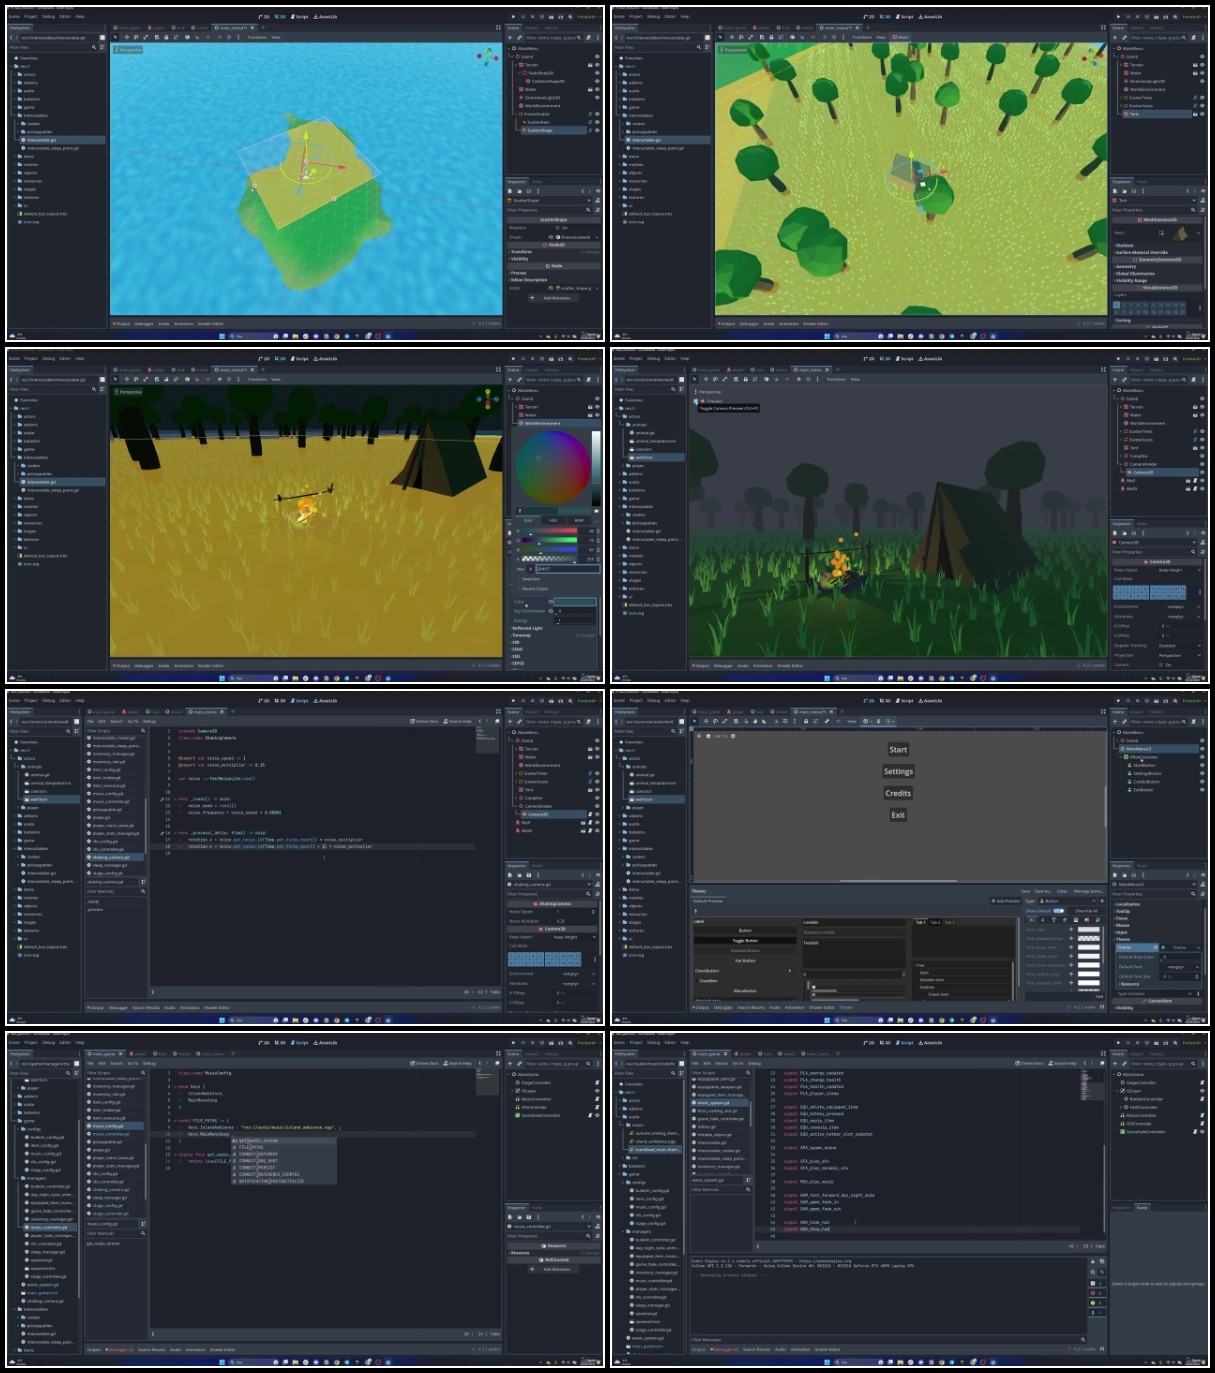The image size is (1215, 1373).
Task: Click Search Help in event signals script editor
Action: coord(1062,1063)
